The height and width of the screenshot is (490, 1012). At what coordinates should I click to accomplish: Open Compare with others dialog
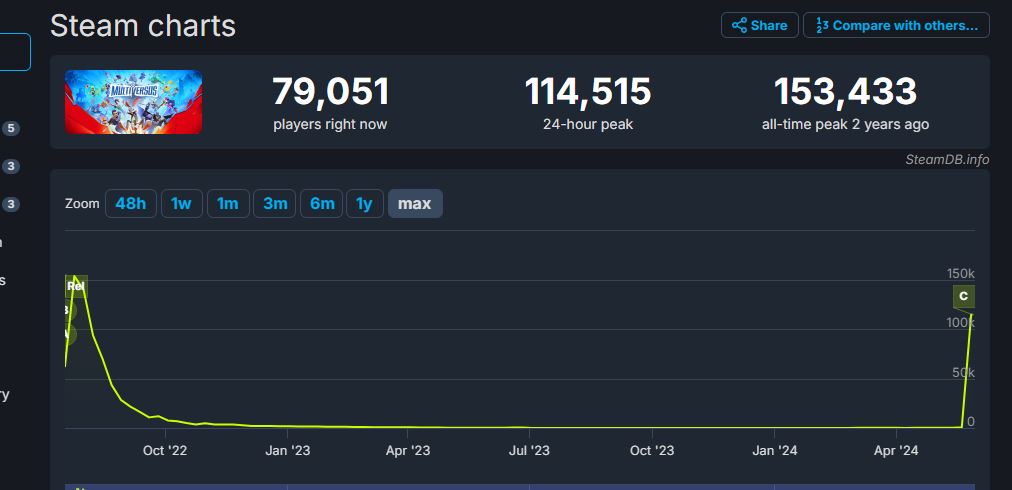click(896, 25)
